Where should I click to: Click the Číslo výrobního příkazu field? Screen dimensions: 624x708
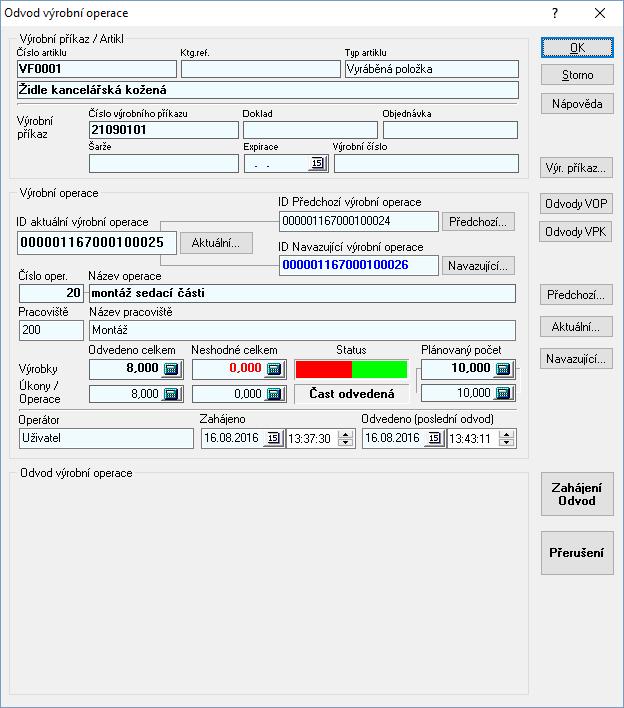[163, 130]
